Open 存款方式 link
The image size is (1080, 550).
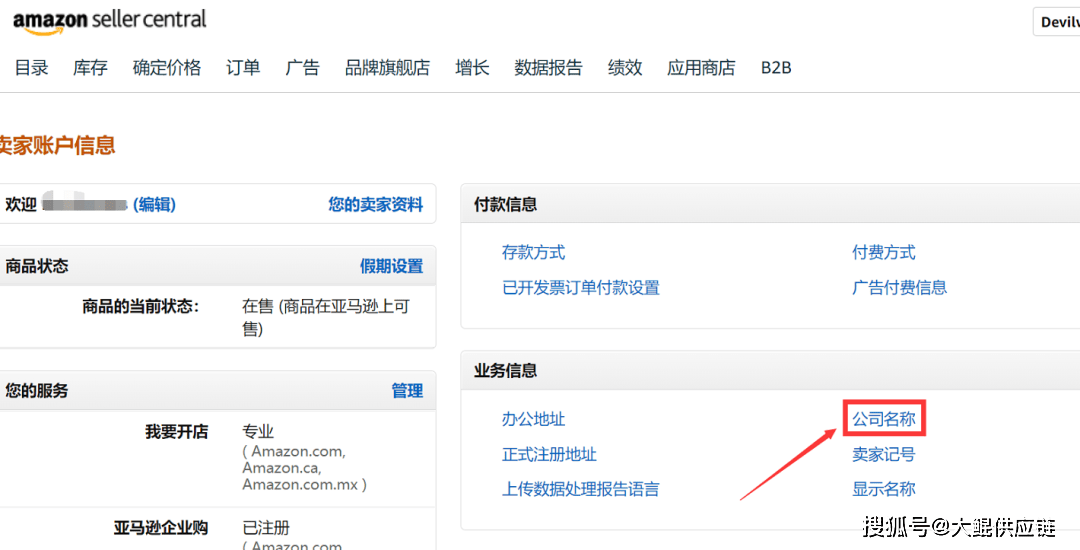(x=534, y=253)
